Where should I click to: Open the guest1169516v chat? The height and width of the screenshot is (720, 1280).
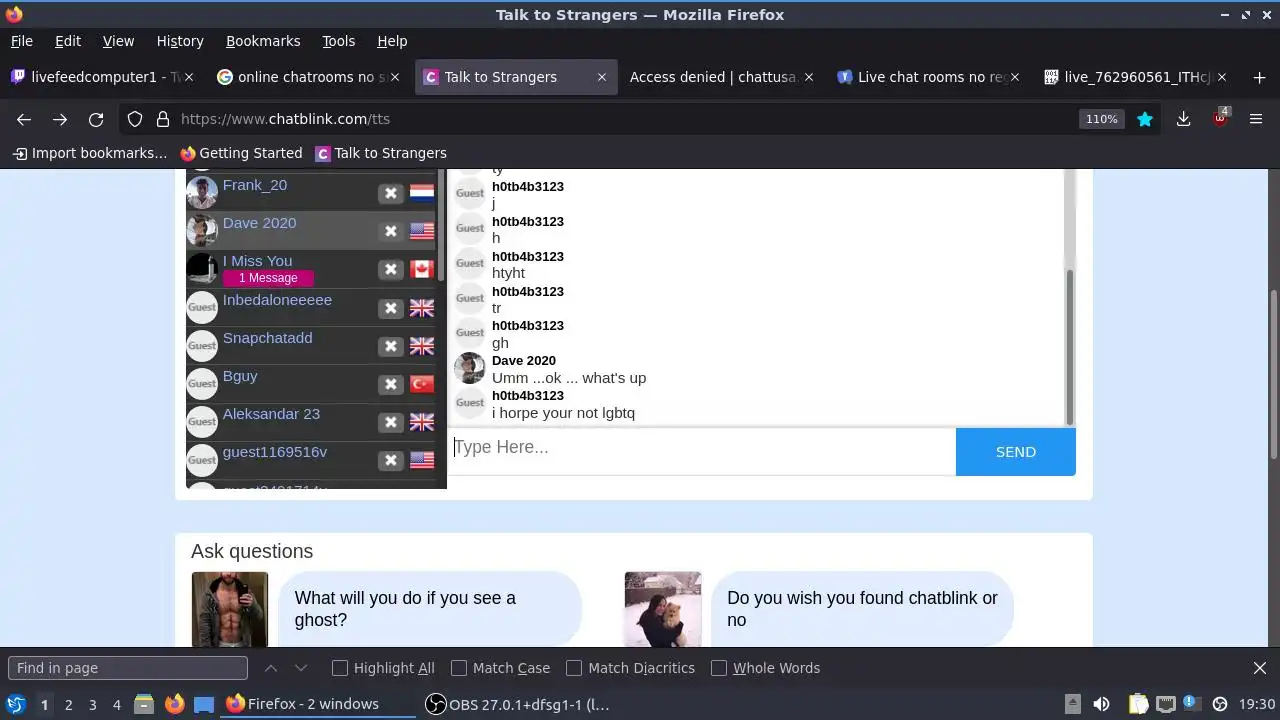275,452
